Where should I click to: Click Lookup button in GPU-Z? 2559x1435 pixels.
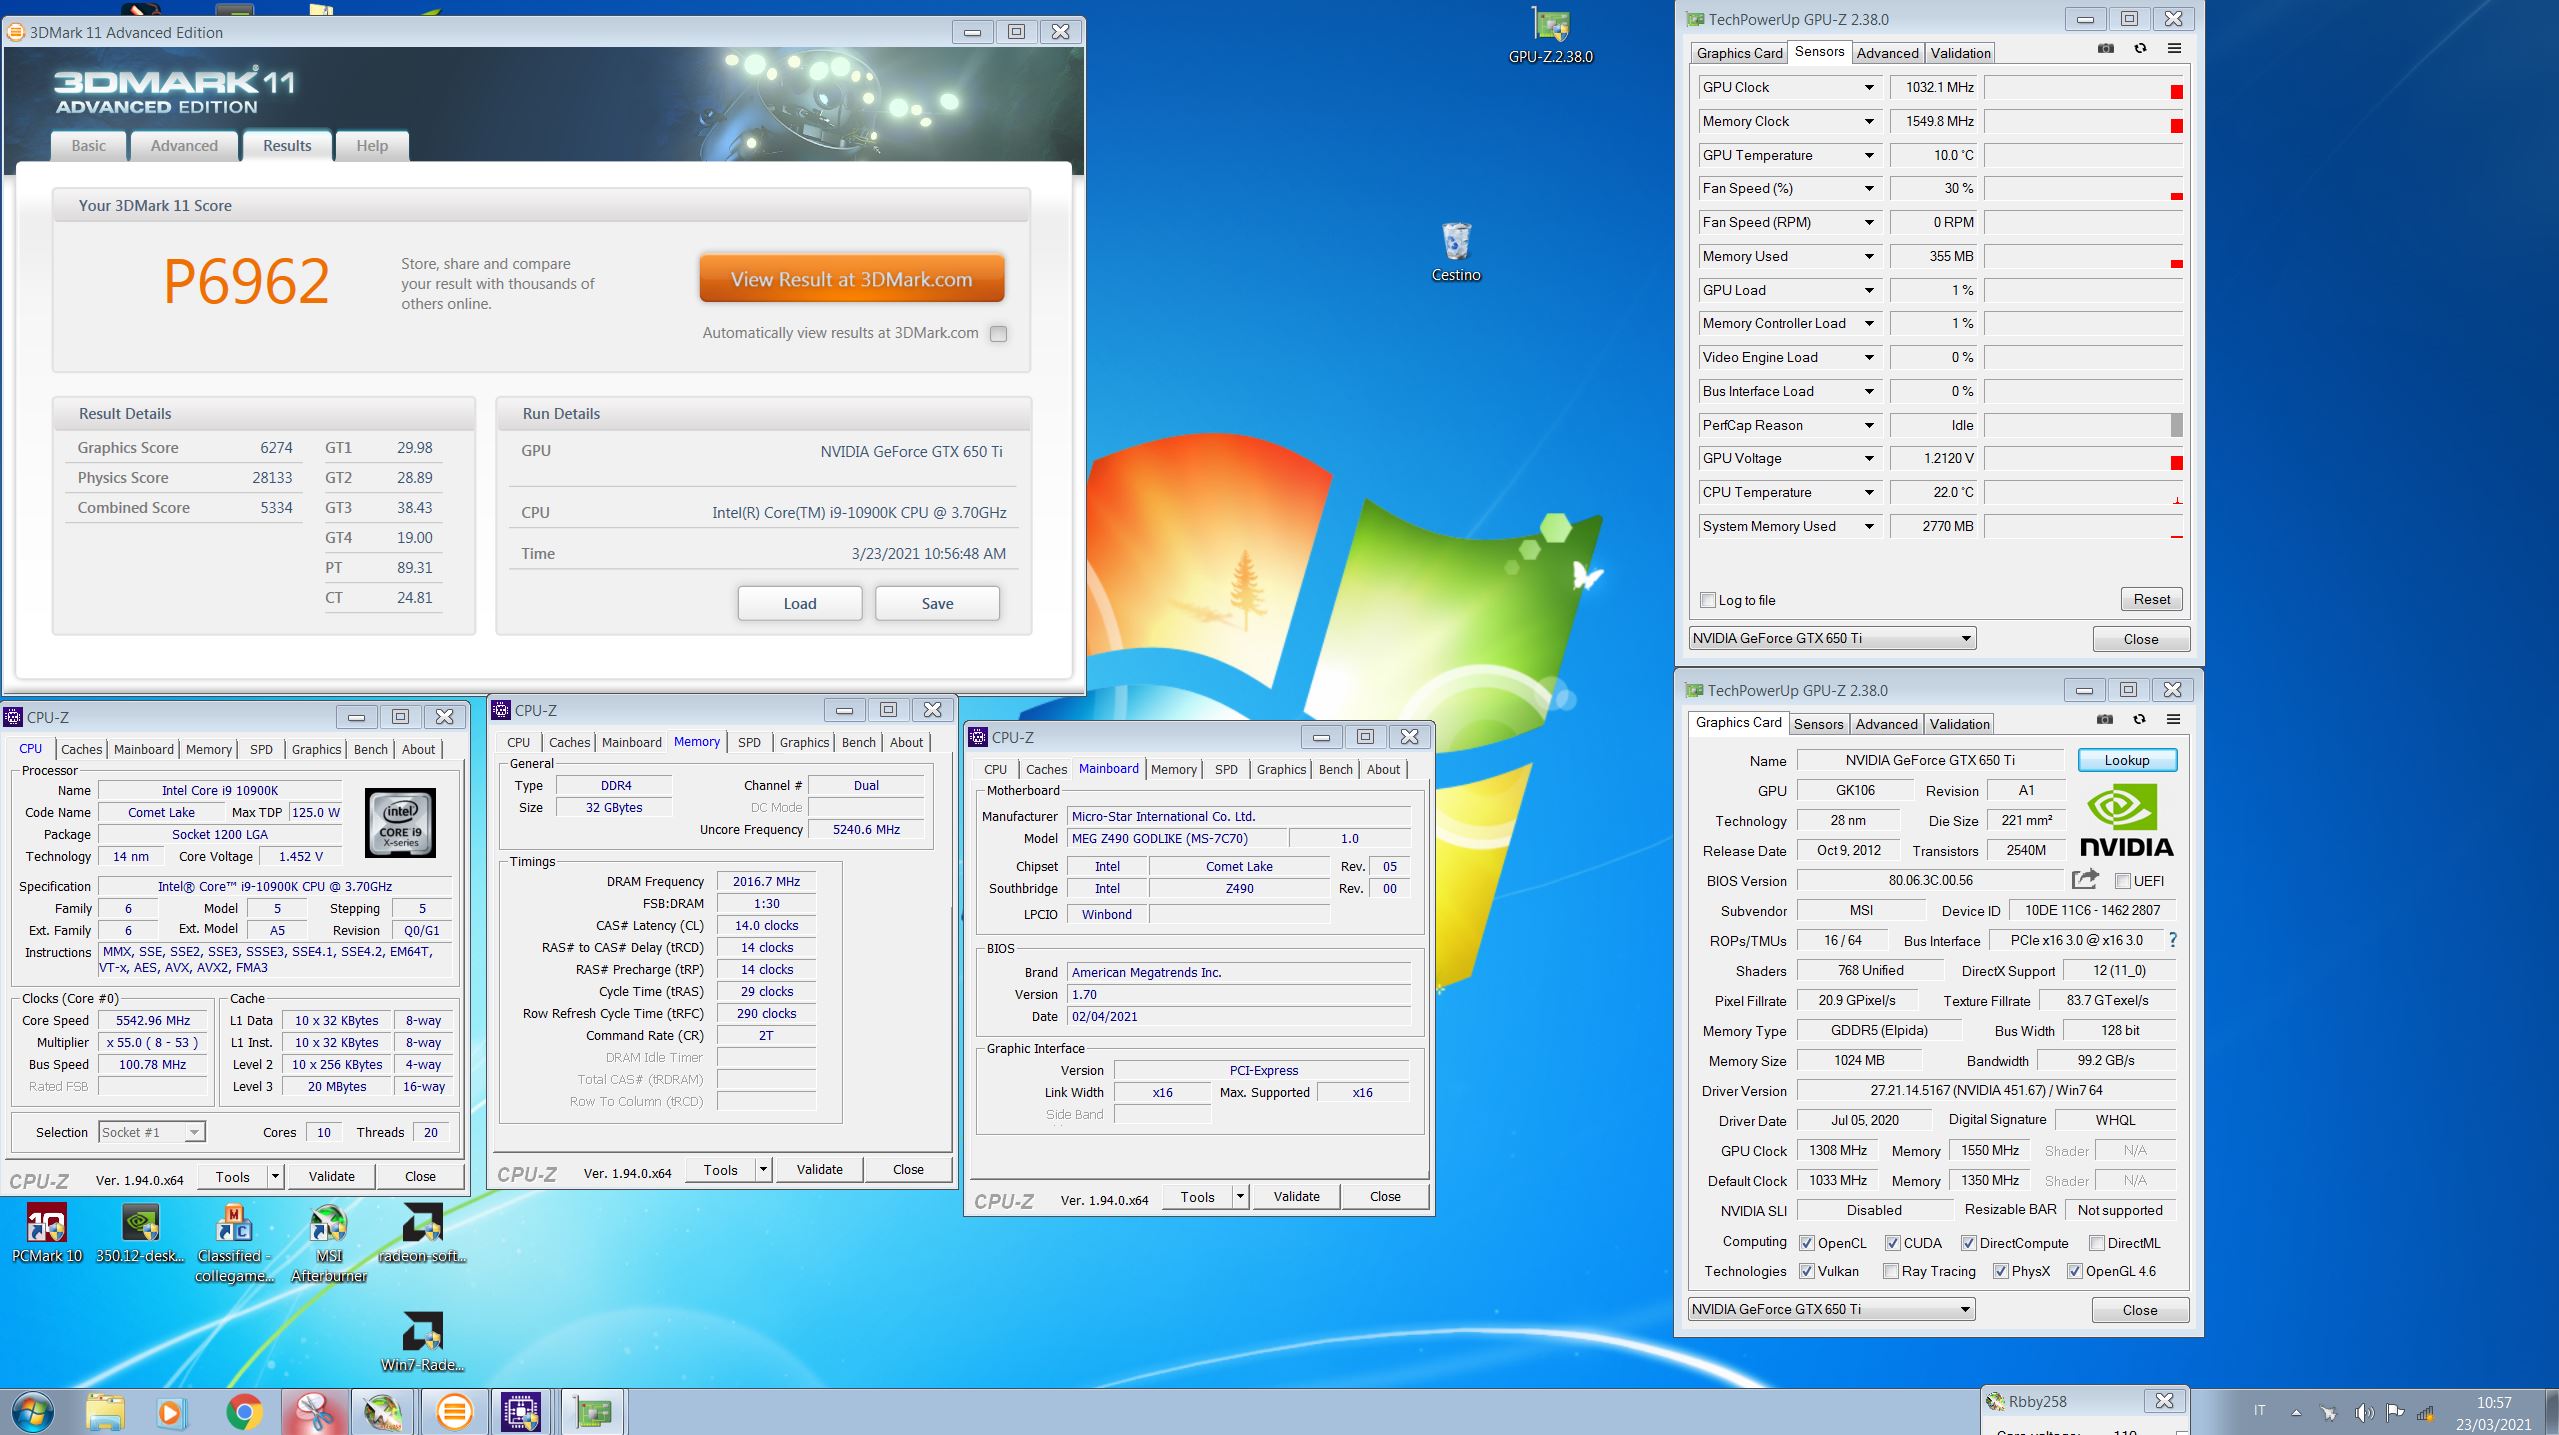point(2126,760)
